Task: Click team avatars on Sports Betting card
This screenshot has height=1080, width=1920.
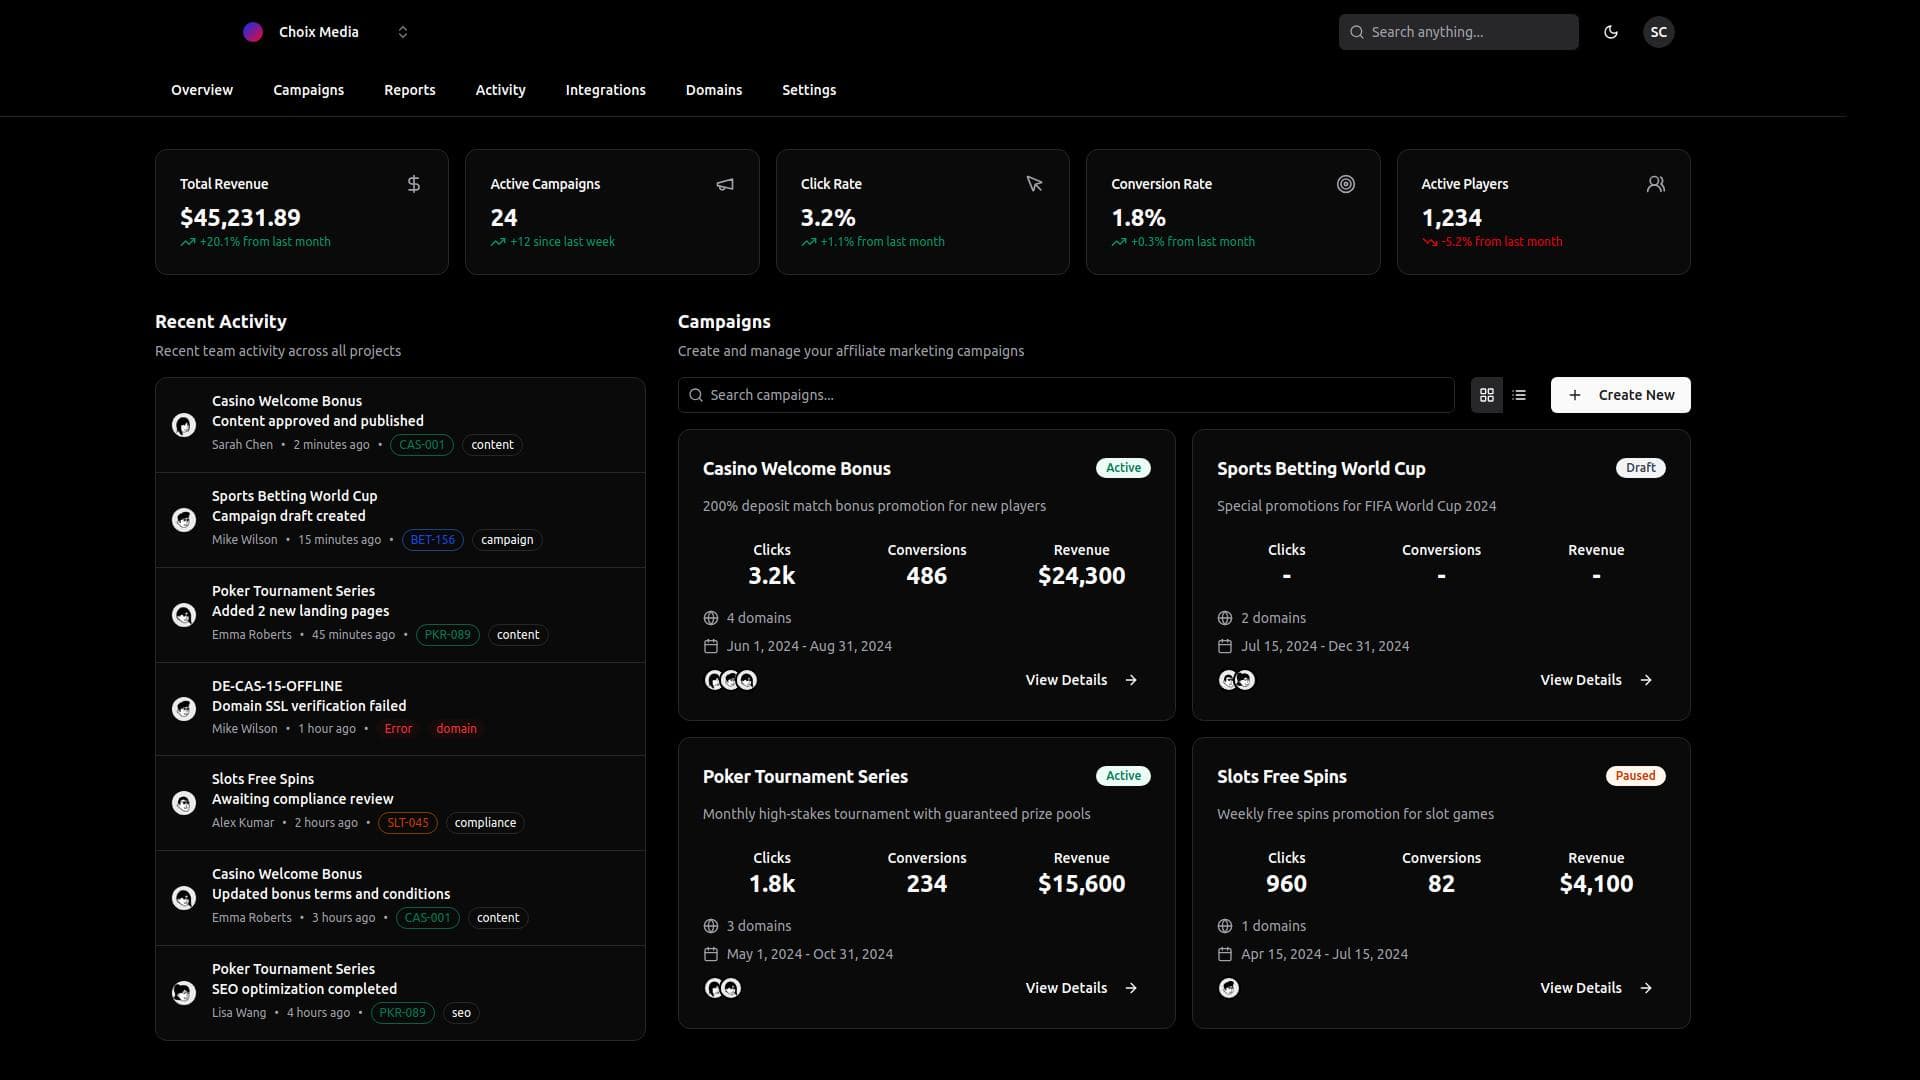Action: point(1237,680)
